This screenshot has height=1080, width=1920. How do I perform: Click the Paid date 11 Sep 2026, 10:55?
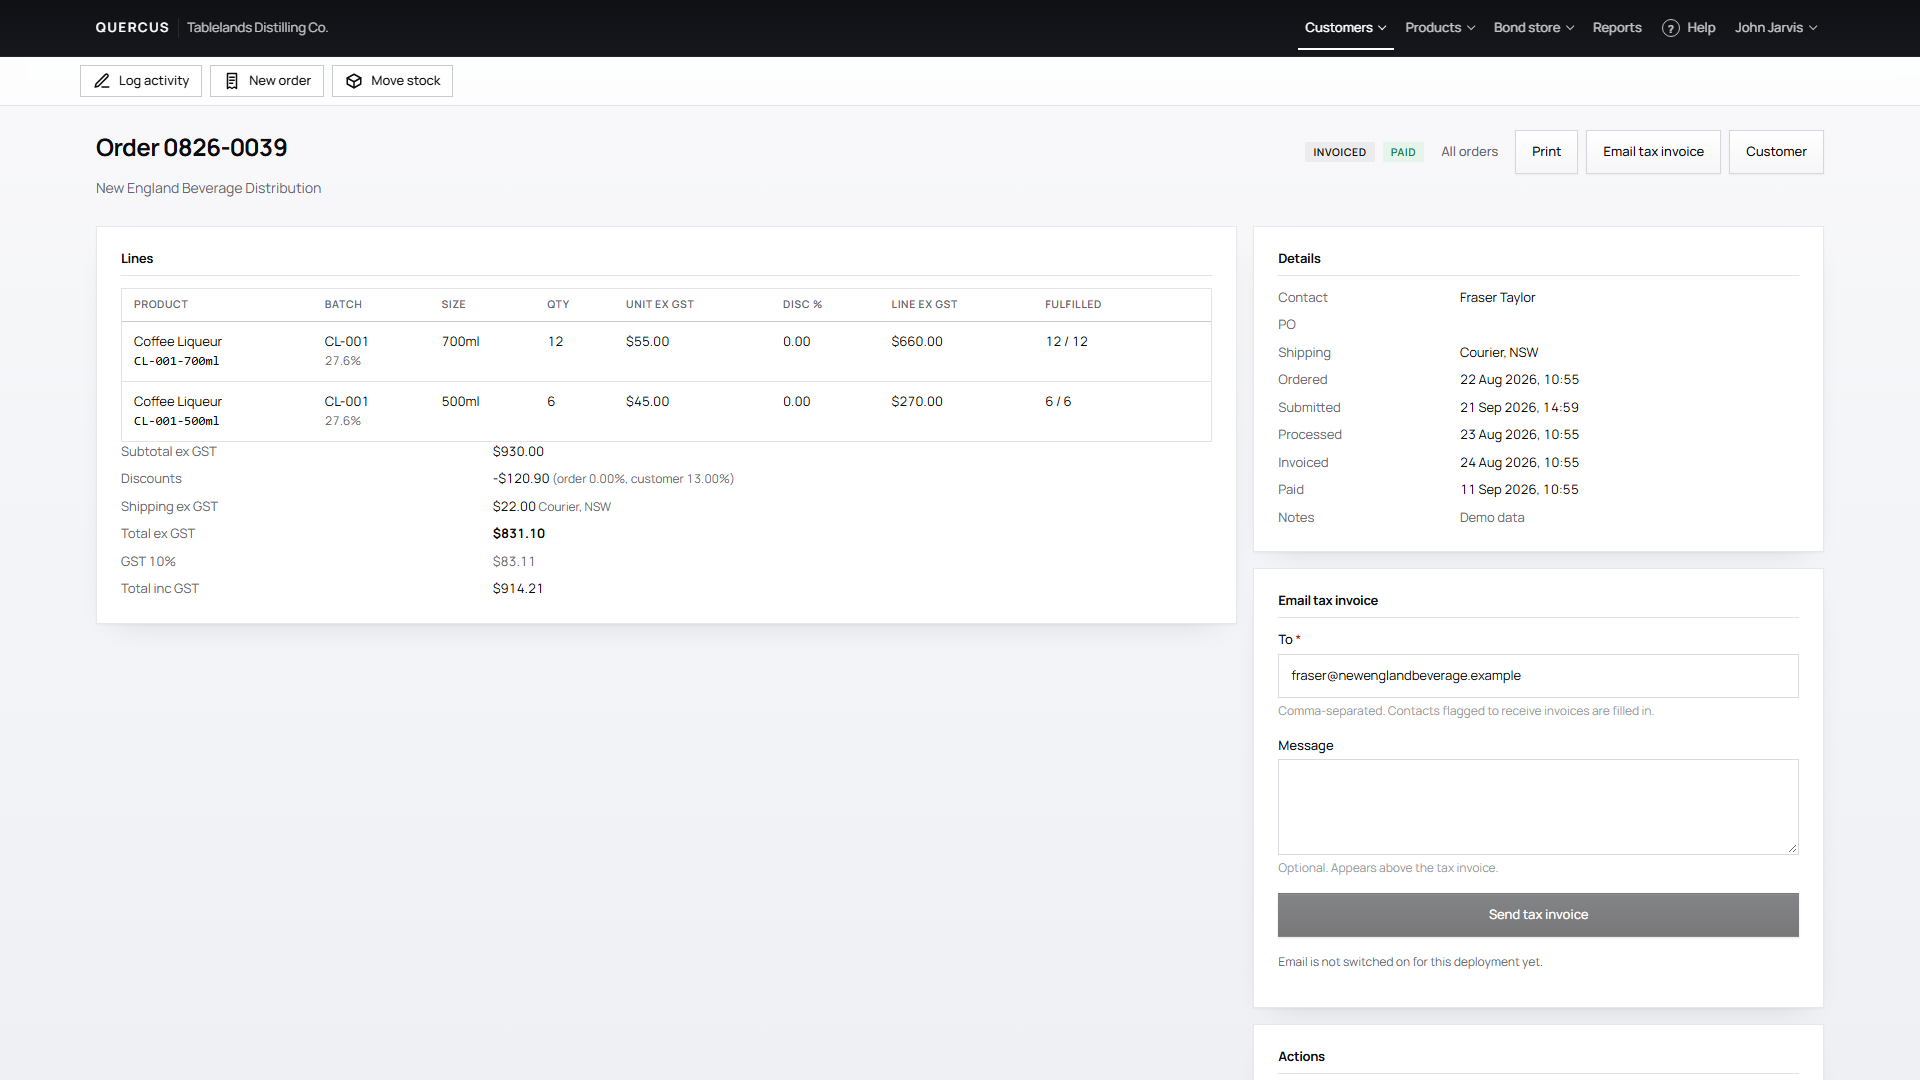[x=1519, y=490]
